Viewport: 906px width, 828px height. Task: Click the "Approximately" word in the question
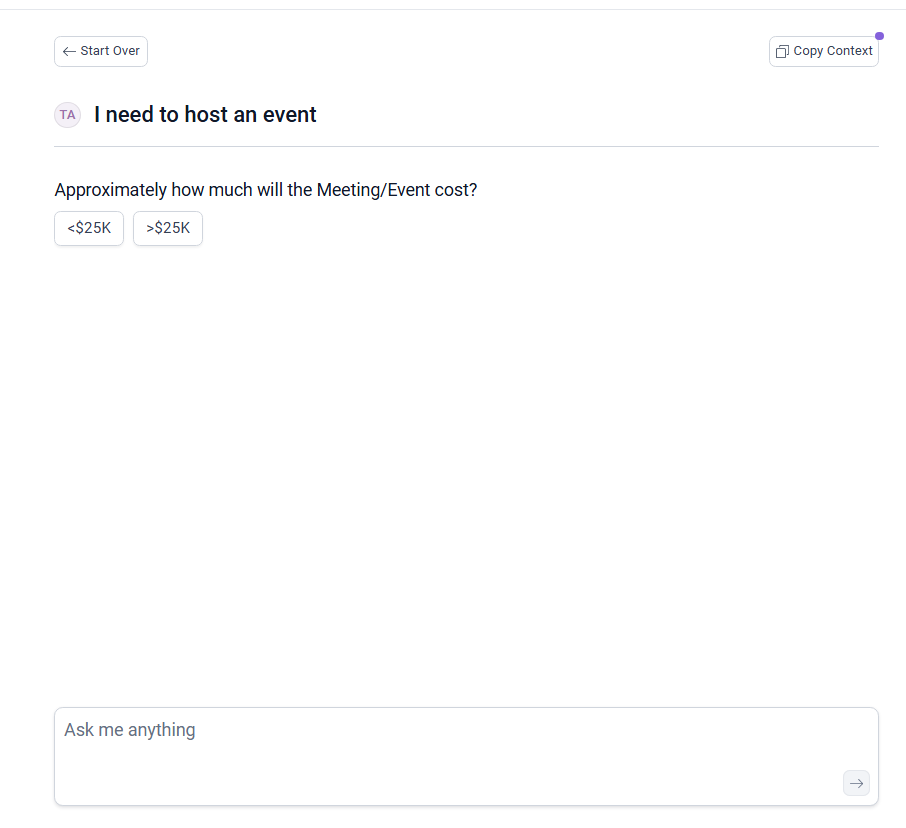110,190
